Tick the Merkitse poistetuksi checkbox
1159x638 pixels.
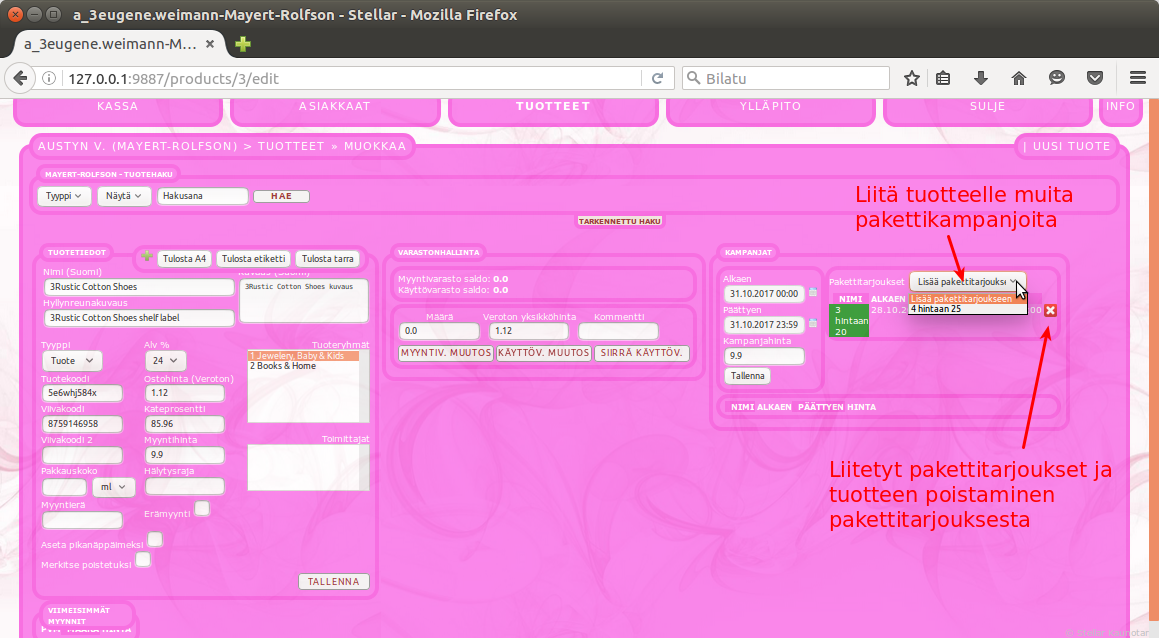coord(143,560)
